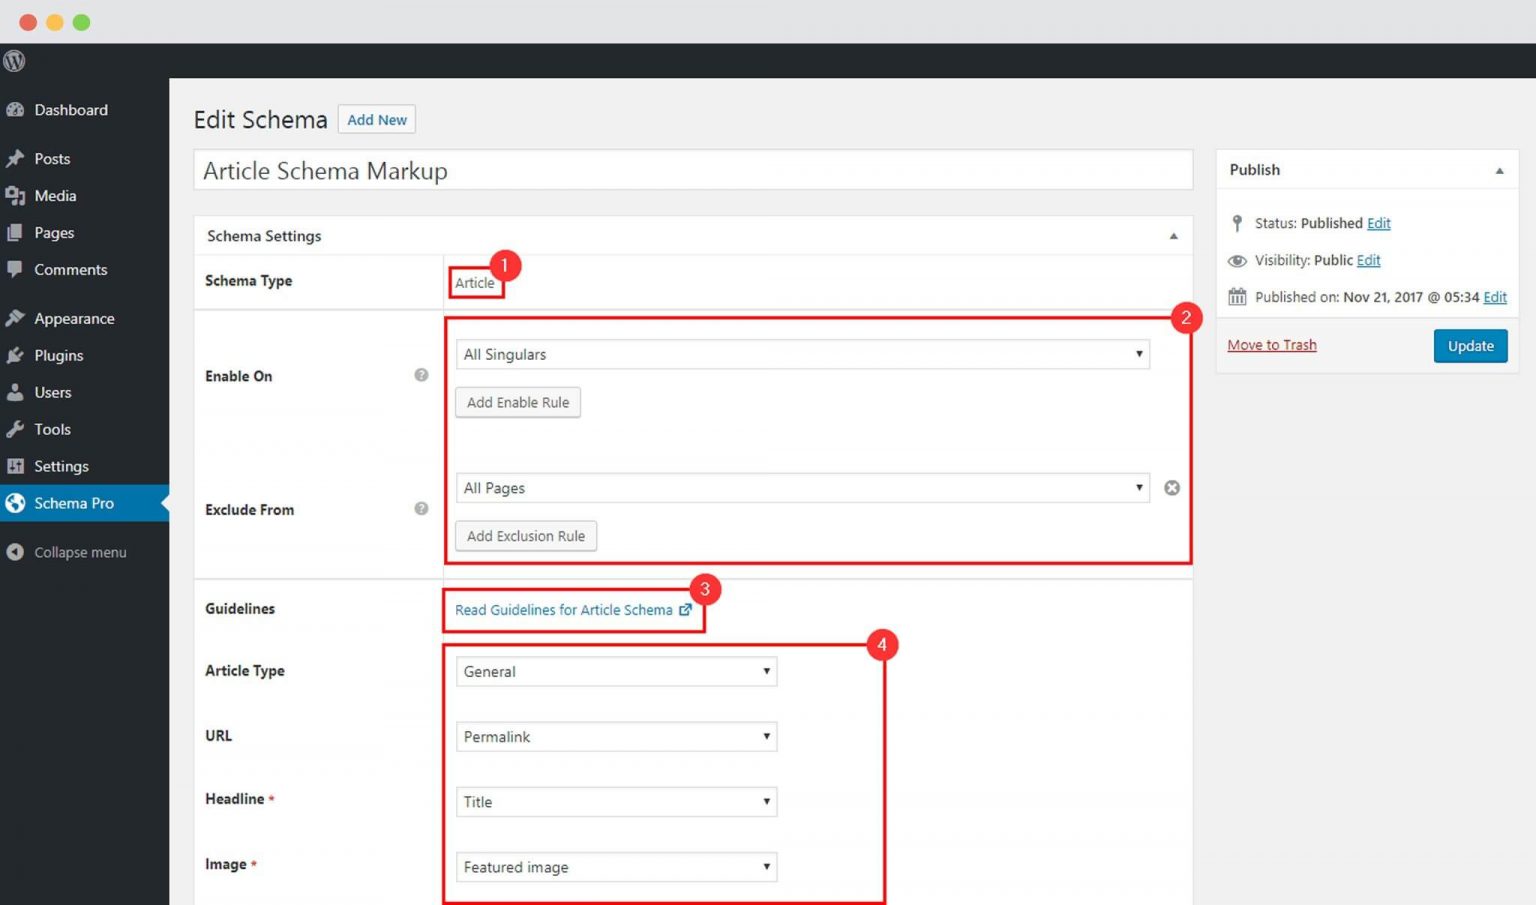The height and width of the screenshot is (905, 1536).
Task: Click the Users icon in the sidebar
Action: click(17, 392)
